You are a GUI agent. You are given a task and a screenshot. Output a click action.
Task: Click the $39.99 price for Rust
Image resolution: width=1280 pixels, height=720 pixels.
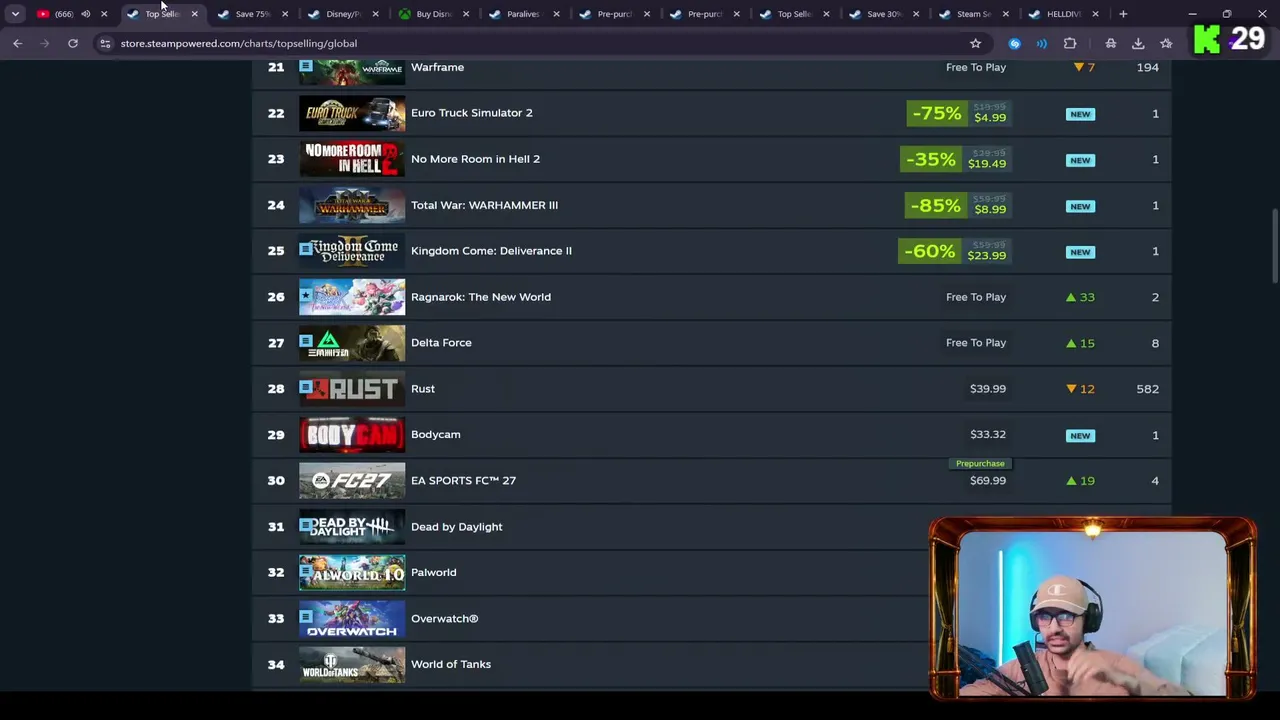pos(988,389)
